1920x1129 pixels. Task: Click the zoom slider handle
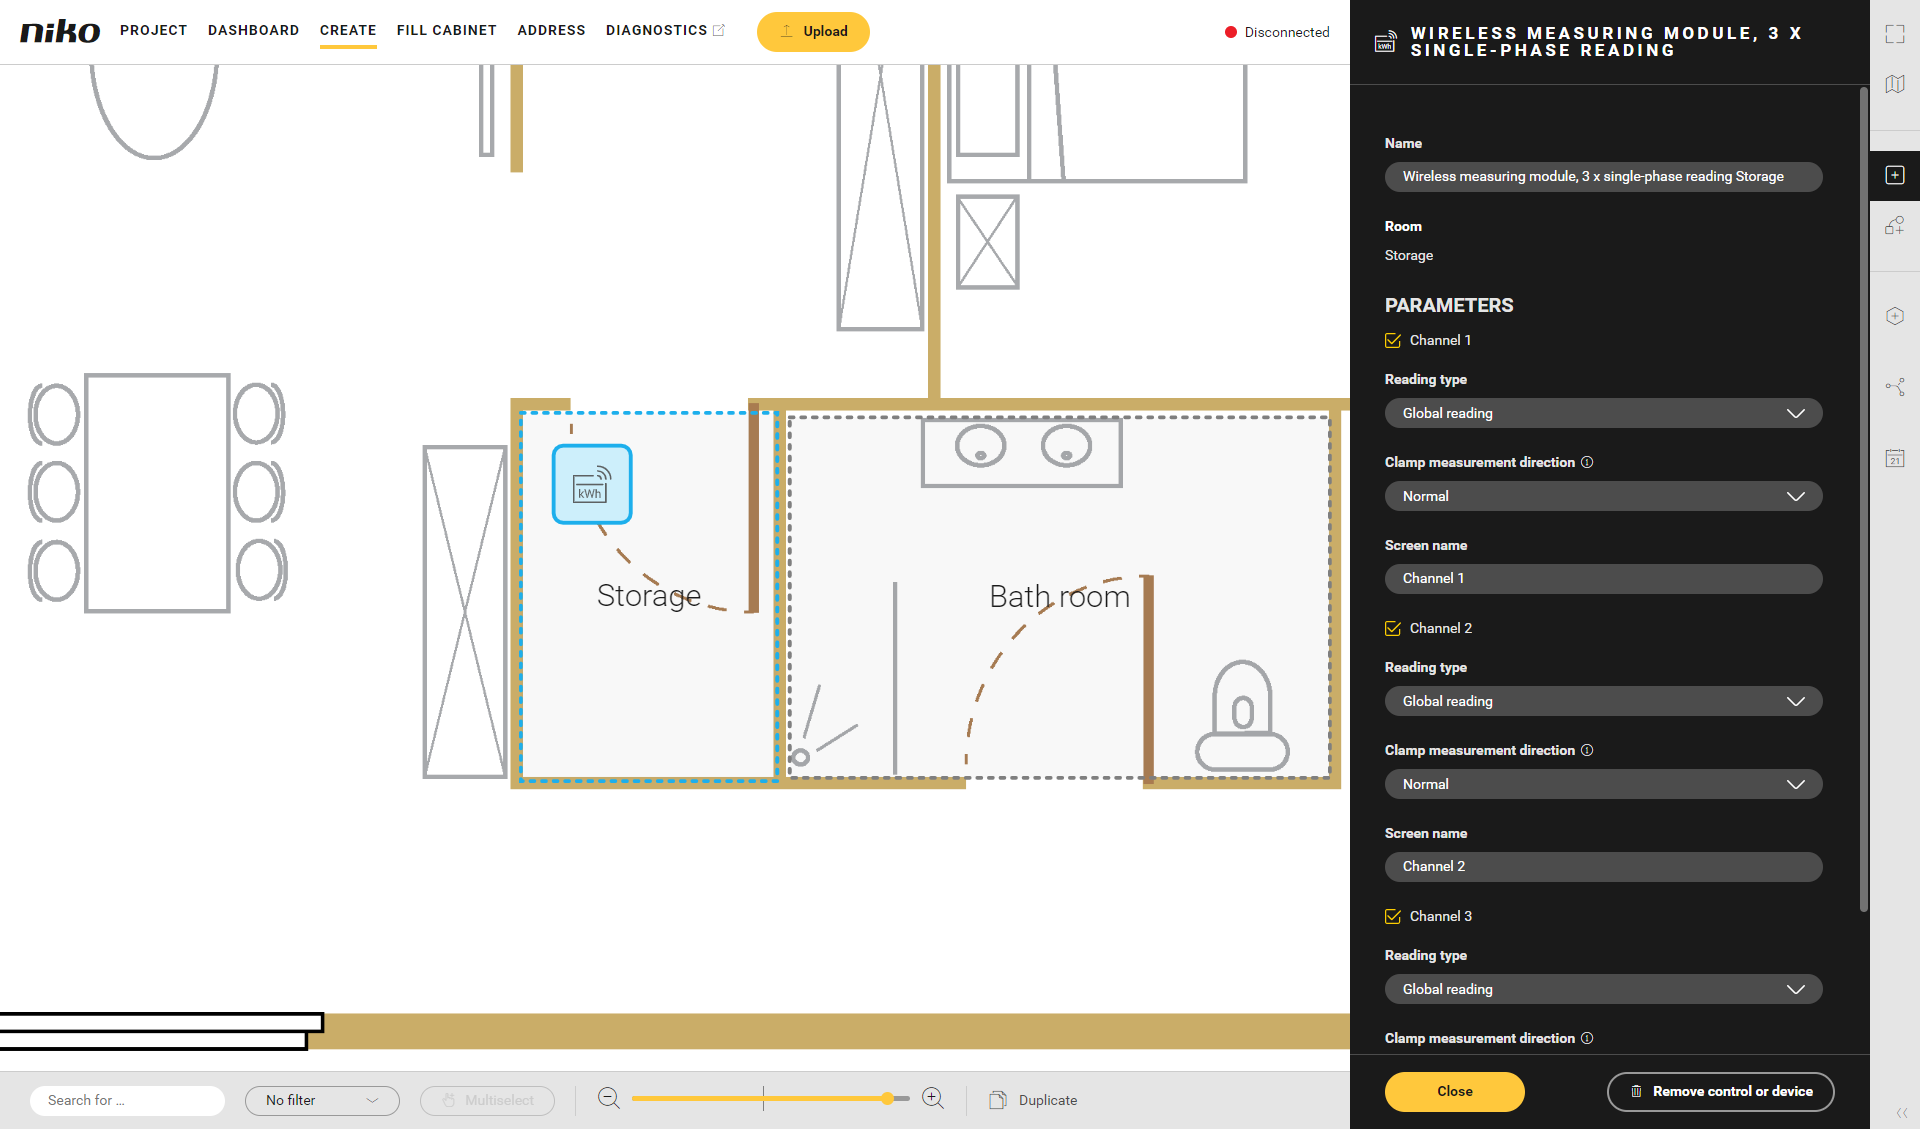point(887,1098)
